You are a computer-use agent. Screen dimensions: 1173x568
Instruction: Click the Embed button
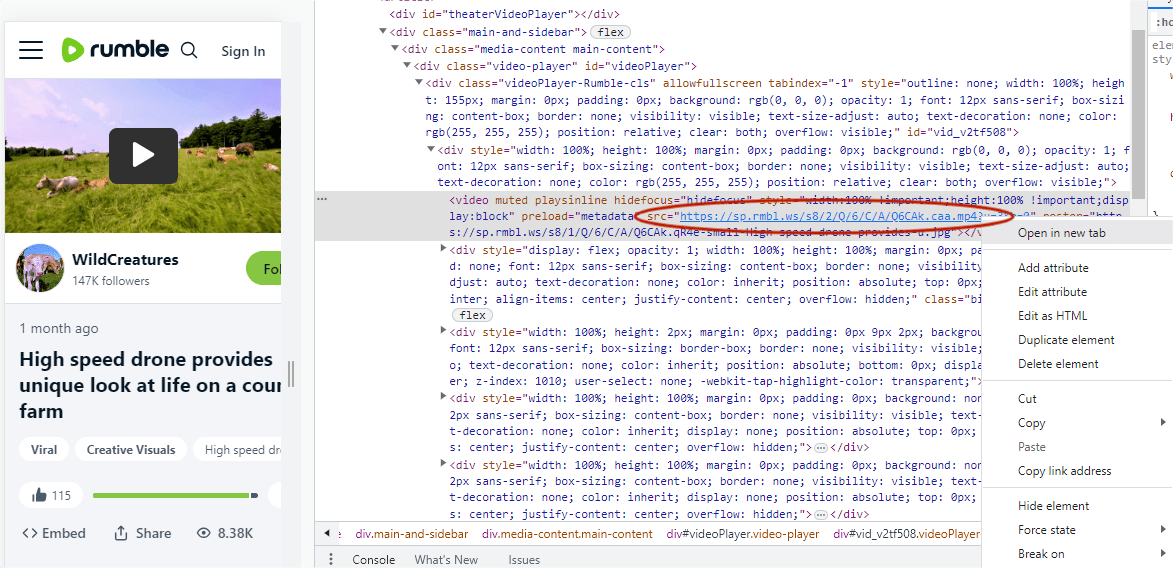54,533
